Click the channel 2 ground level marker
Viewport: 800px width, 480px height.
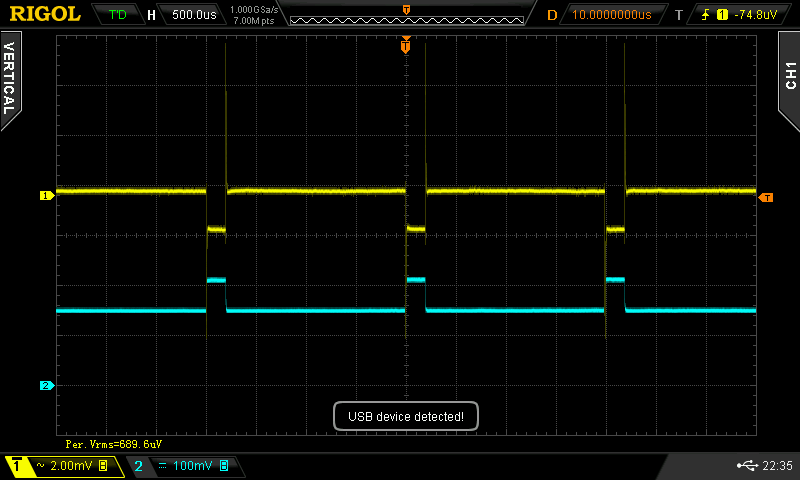46,386
